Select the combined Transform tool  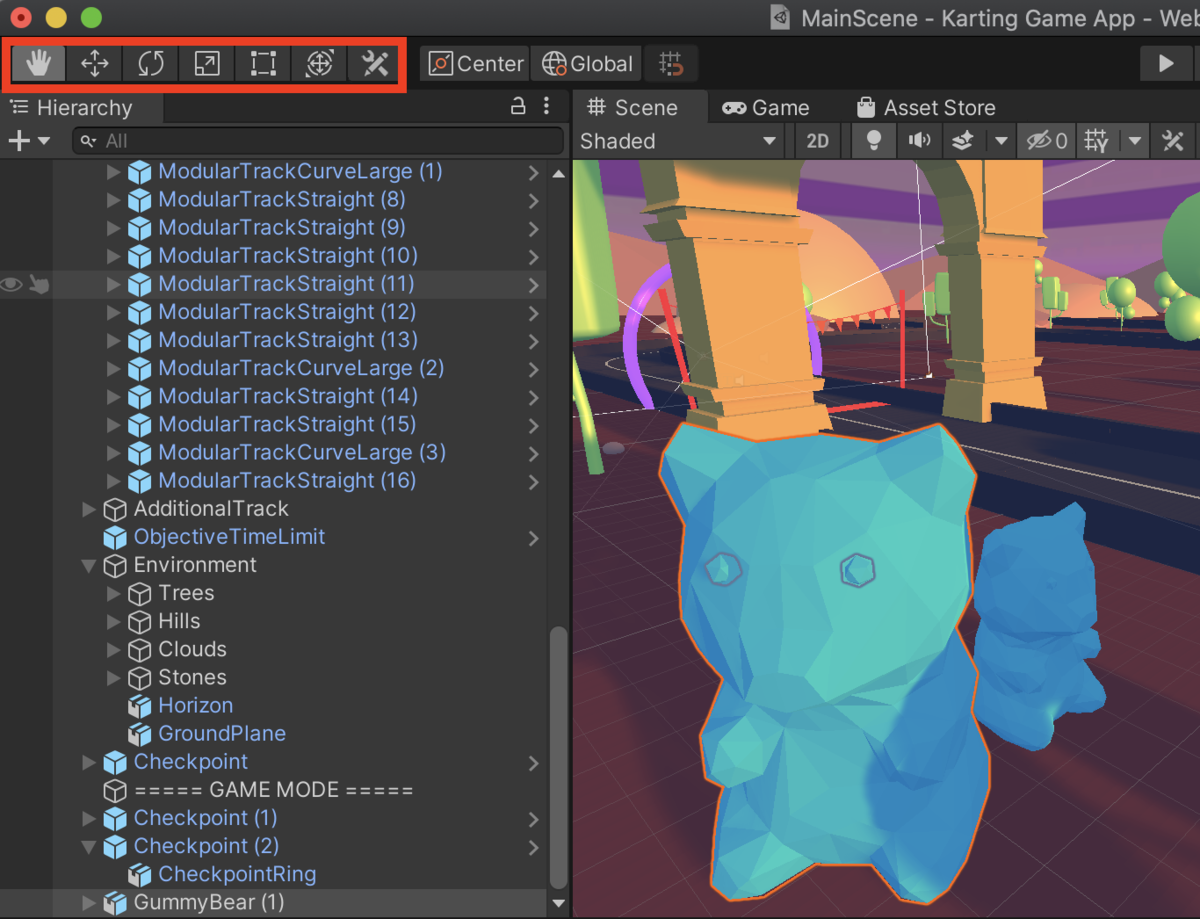[319, 64]
